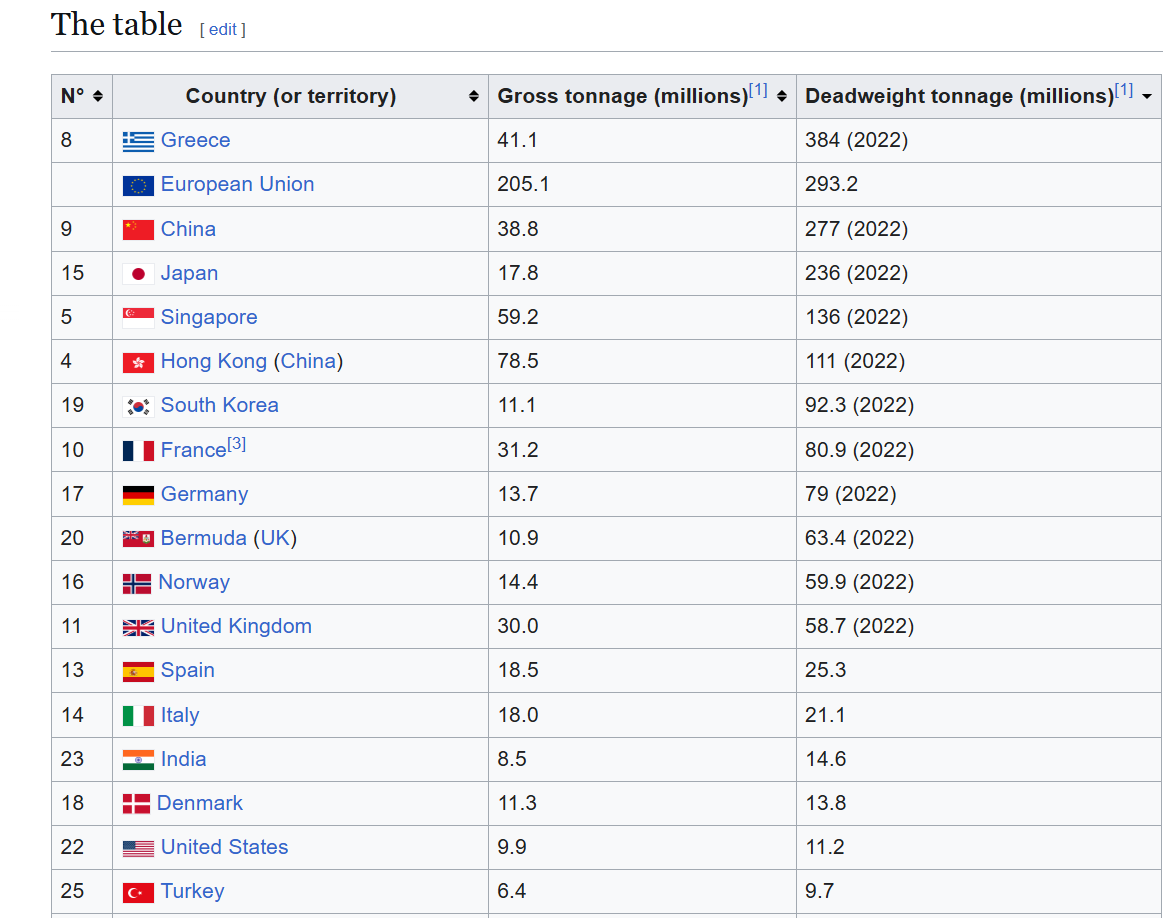Viewport: 1163px width, 918px height.
Task: Open the United States link
Action: (225, 847)
